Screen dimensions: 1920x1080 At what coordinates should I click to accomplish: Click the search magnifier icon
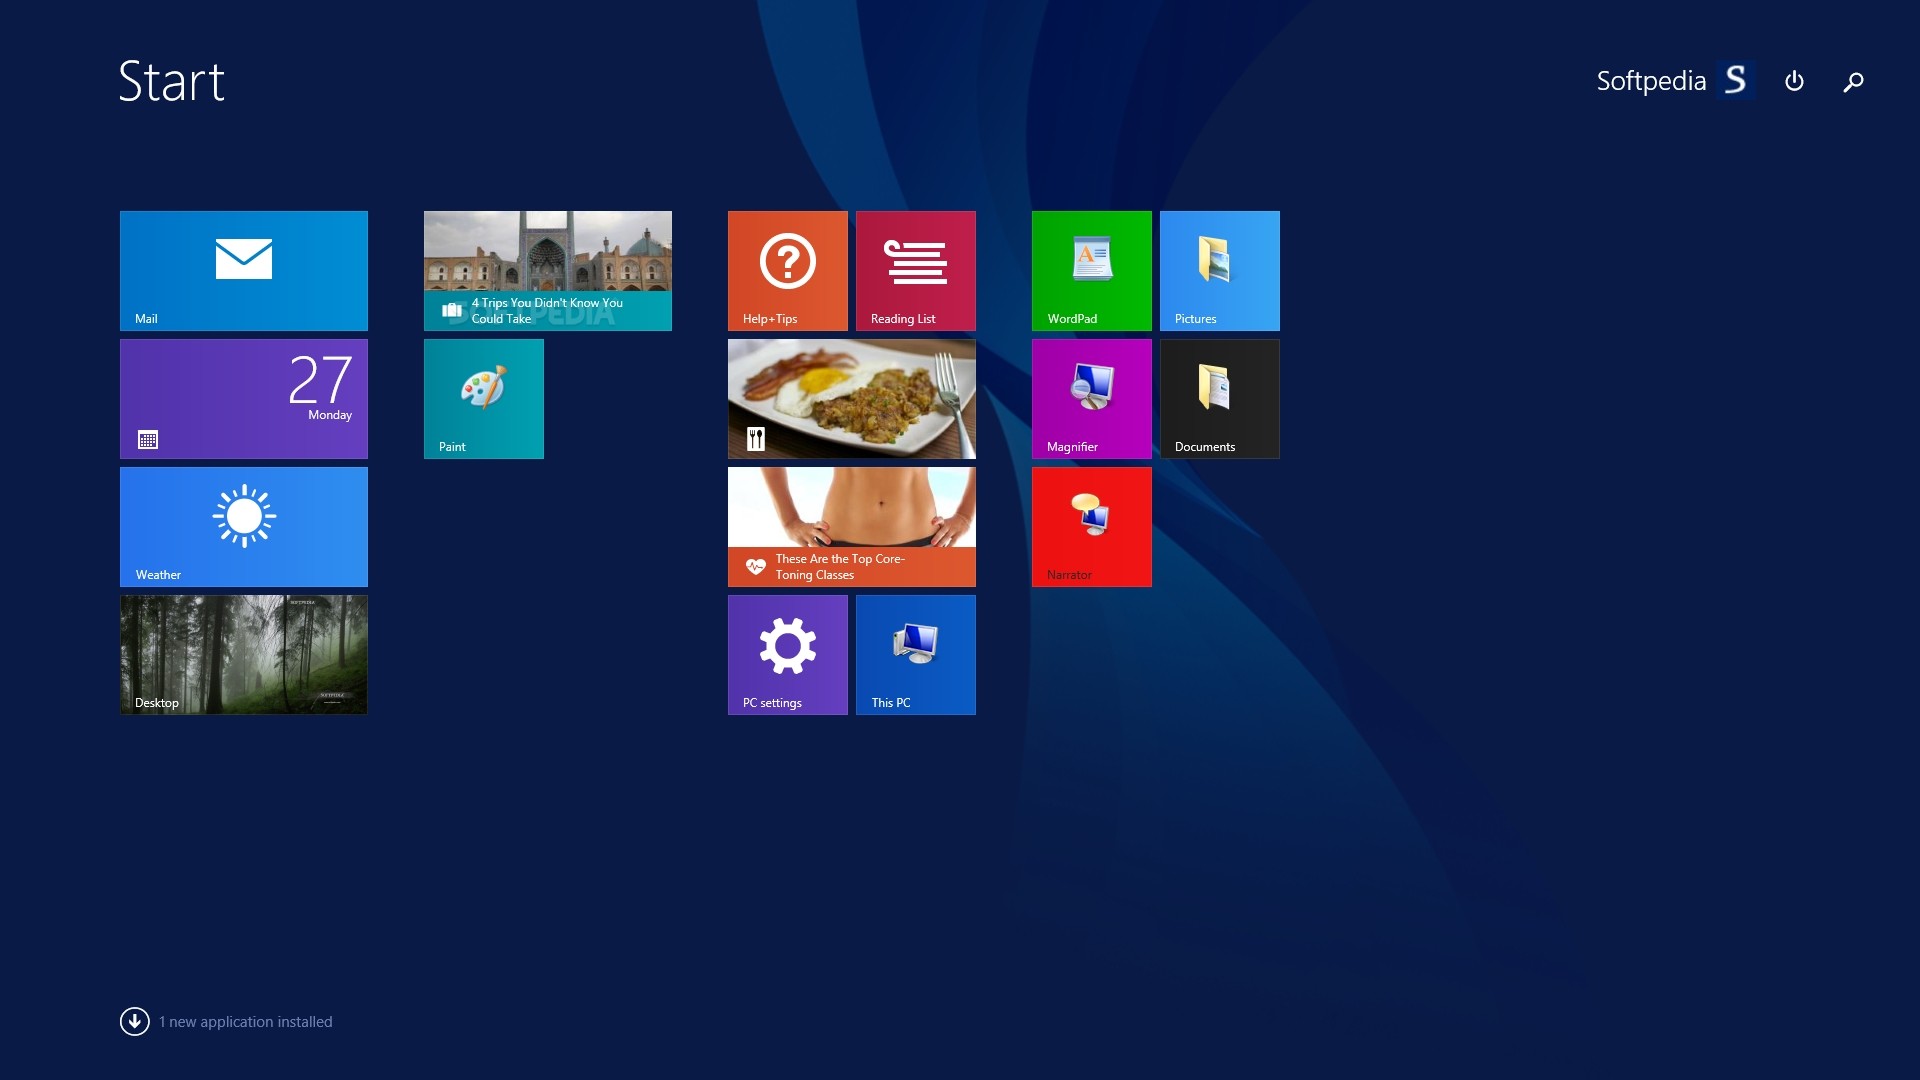tap(1853, 81)
